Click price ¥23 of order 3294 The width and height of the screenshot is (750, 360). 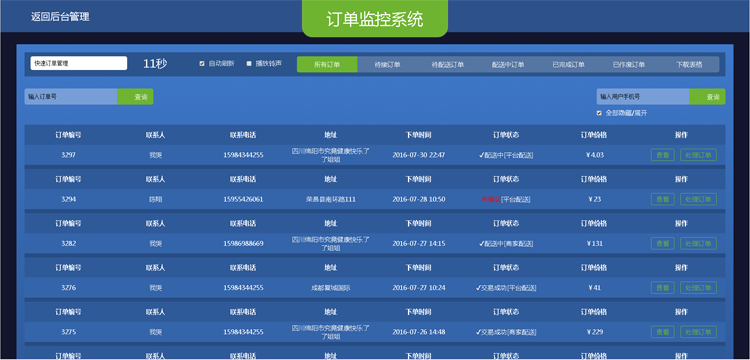[x=595, y=199]
